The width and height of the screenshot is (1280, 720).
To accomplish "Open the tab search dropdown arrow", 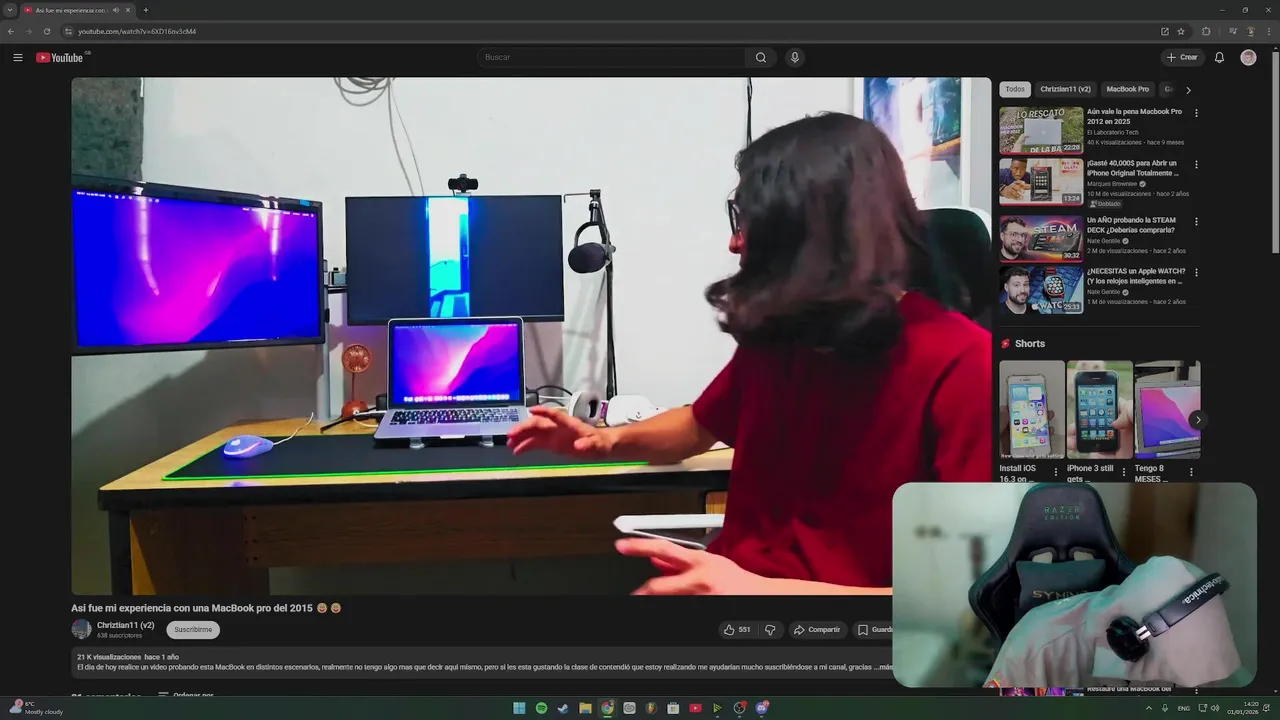I will pos(9,10).
